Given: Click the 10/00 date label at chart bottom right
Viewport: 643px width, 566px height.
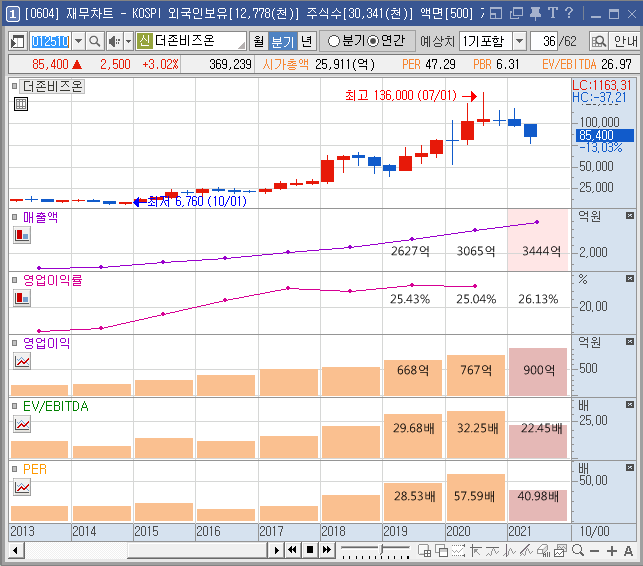Looking at the screenshot, I should [x=594, y=532].
